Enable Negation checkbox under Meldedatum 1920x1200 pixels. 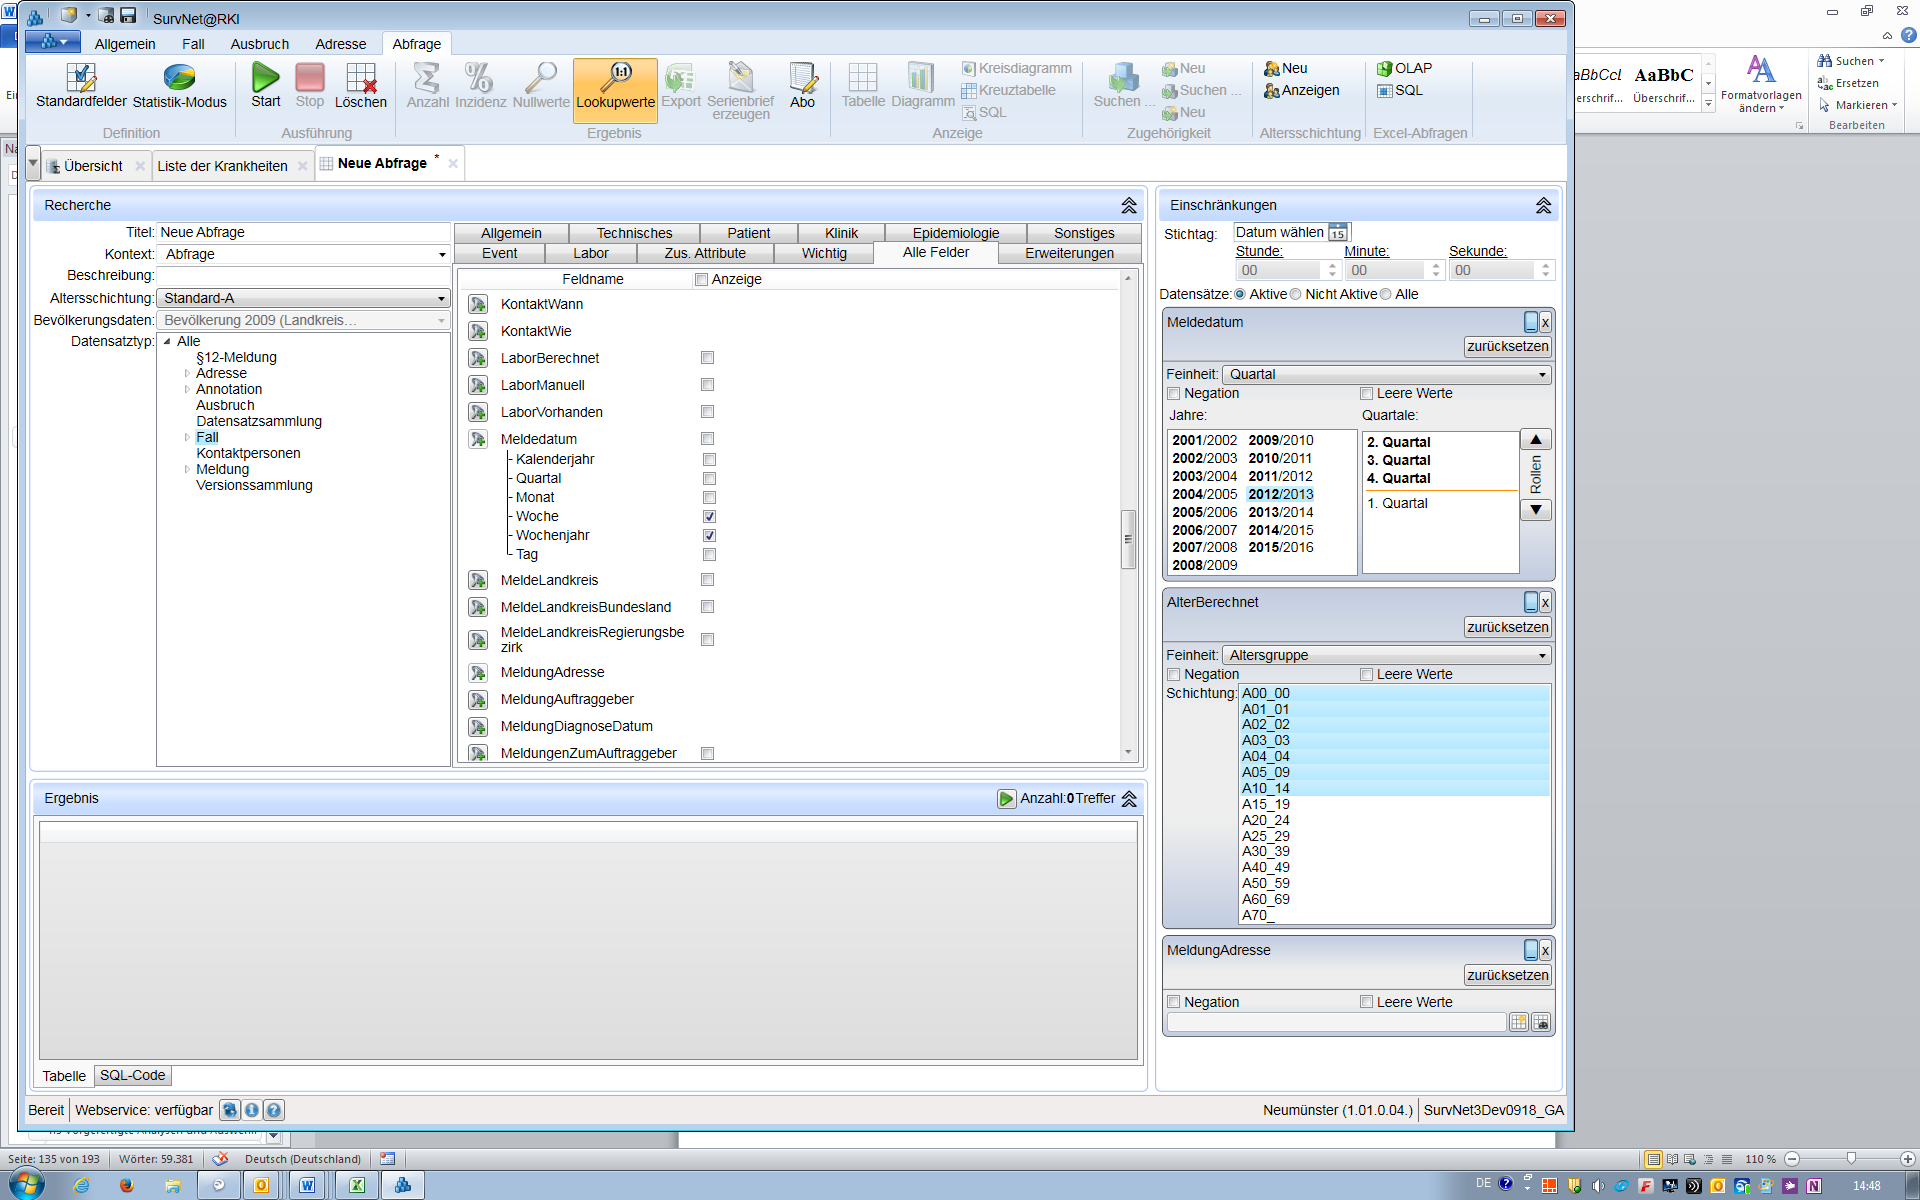point(1174,393)
